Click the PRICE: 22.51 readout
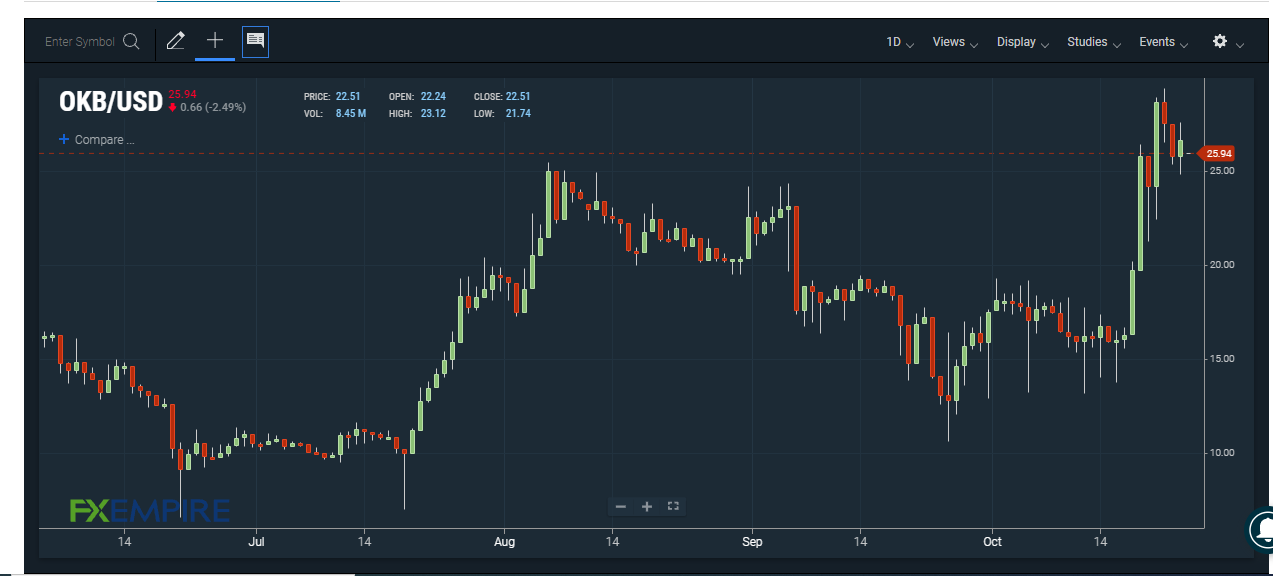Image resolution: width=1273 pixels, height=576 pixels. click(x=332, y=97)
